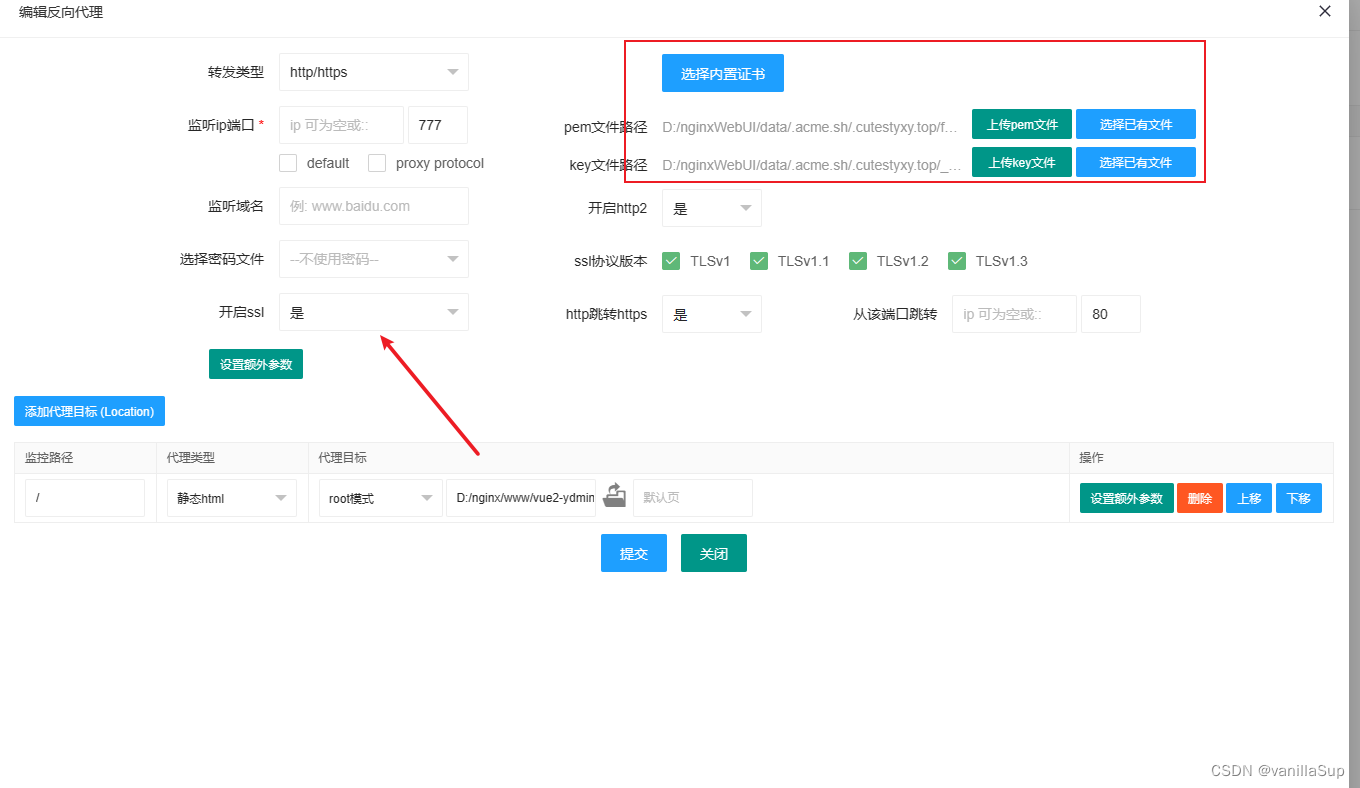Open the http跳转https dropdown
1360x788 pixels.
[x=712, y=314]
